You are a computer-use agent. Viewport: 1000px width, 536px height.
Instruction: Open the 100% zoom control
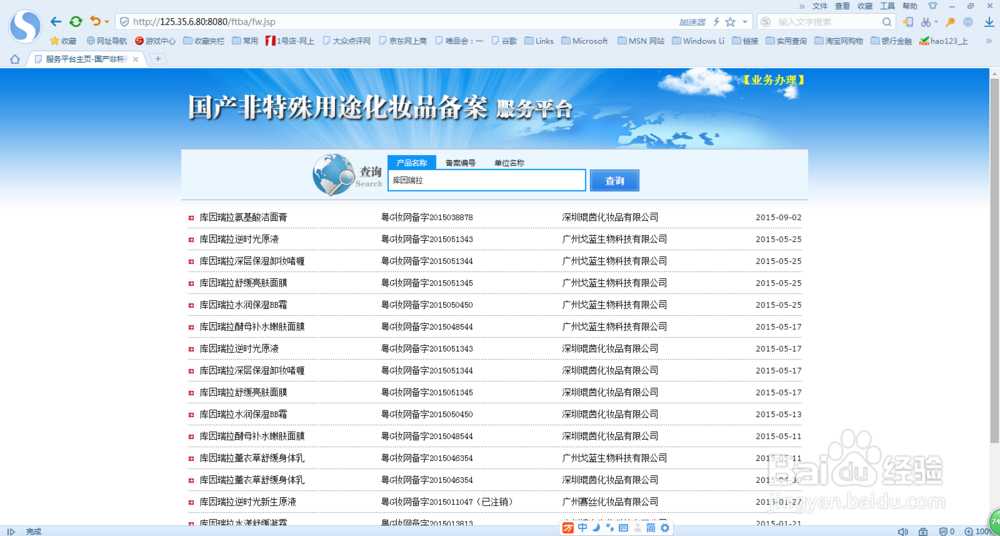[x=978, y=531]
